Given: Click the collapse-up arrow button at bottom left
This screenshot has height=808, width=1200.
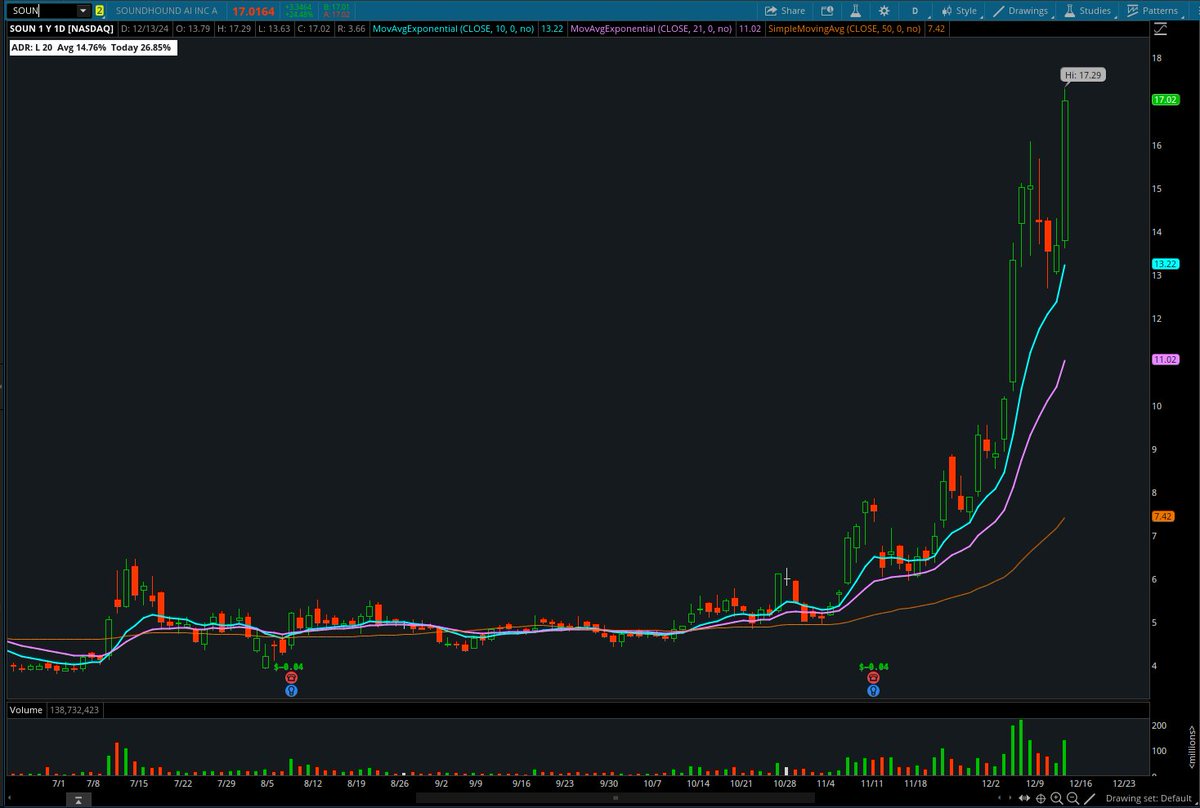Looking at the screenshot, I should click(78, 801).
